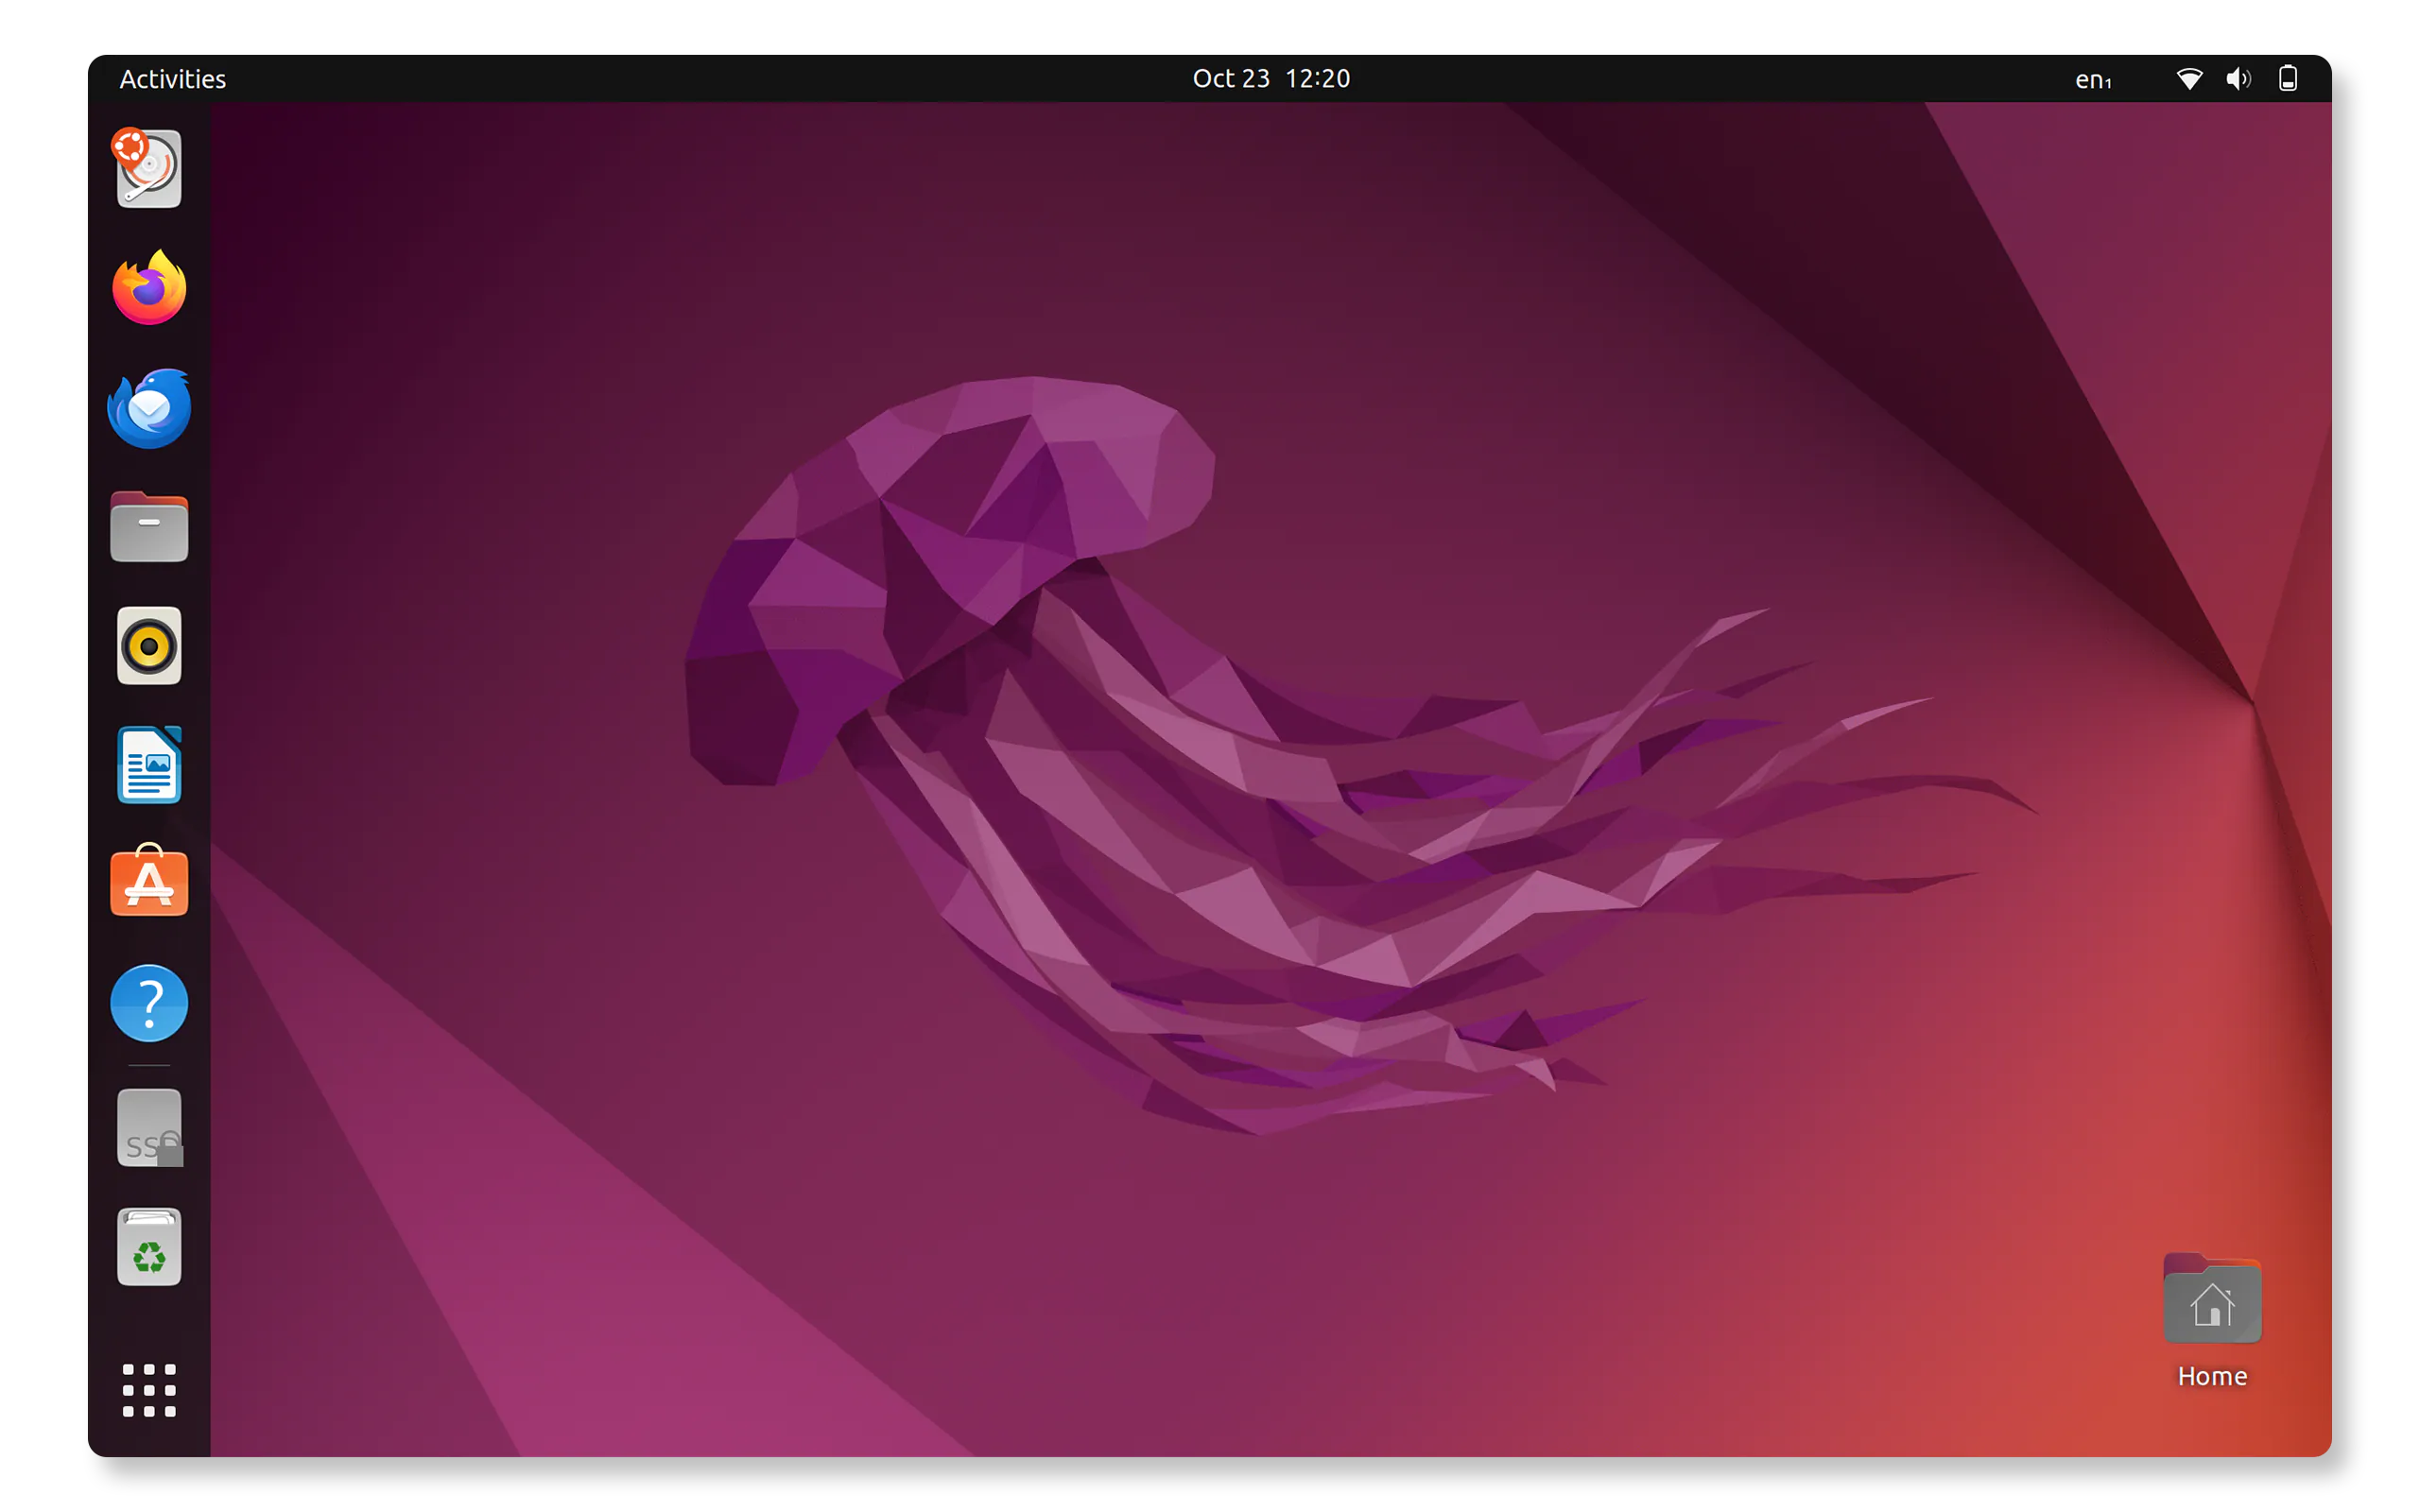Image resolution: width=2420 pixels, height=1512 pixels.
Task: Select the Home folder icon on desktop
Action: (2211, 1300)
